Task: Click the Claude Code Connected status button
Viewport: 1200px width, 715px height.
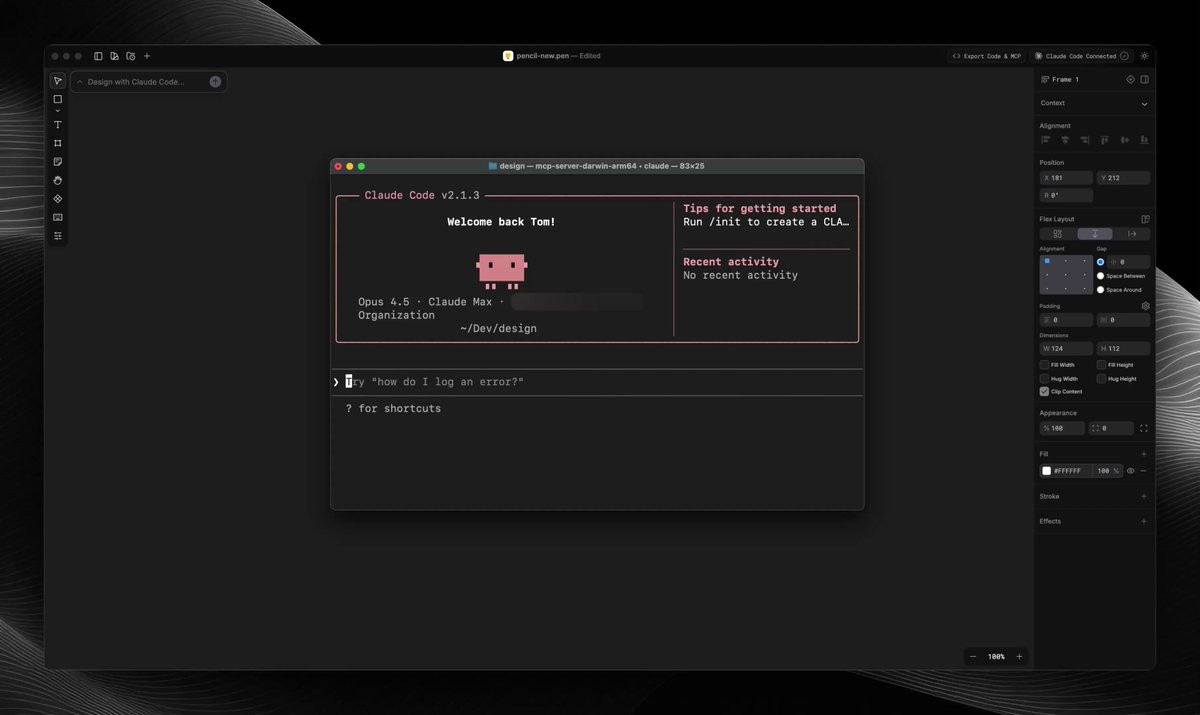Action: (1081, 56)
